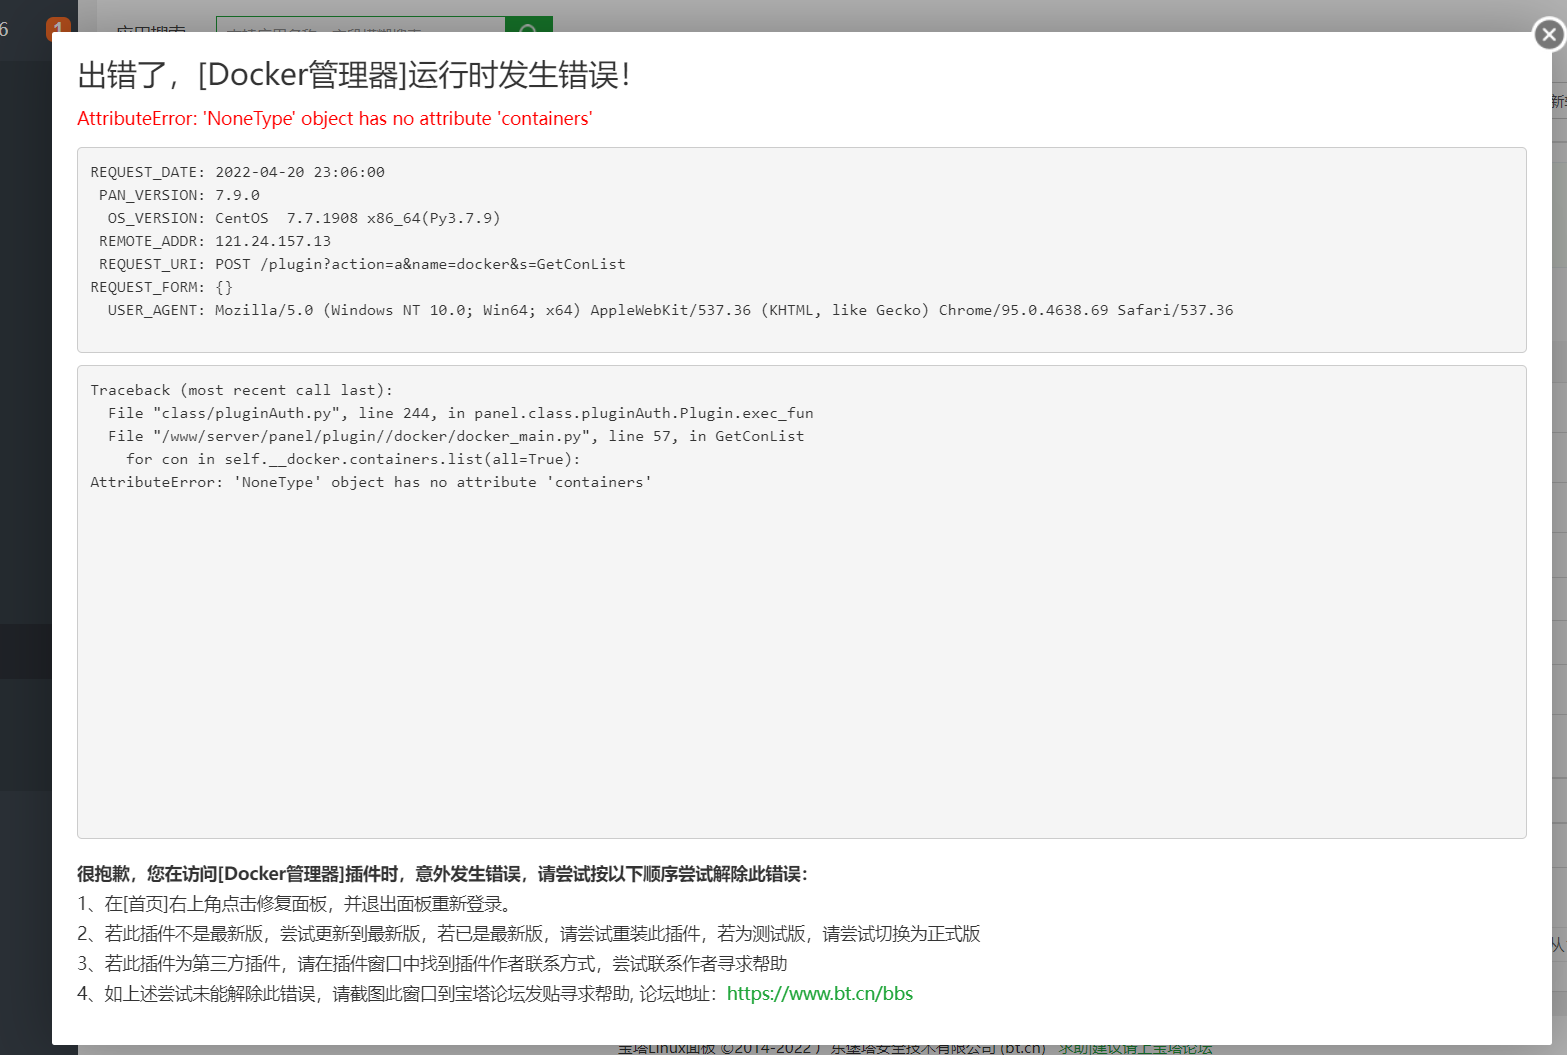The image size is (1567, 1055).
Task: Click the REQUEST_URI POST plugin line
Action: pos(362,264)
